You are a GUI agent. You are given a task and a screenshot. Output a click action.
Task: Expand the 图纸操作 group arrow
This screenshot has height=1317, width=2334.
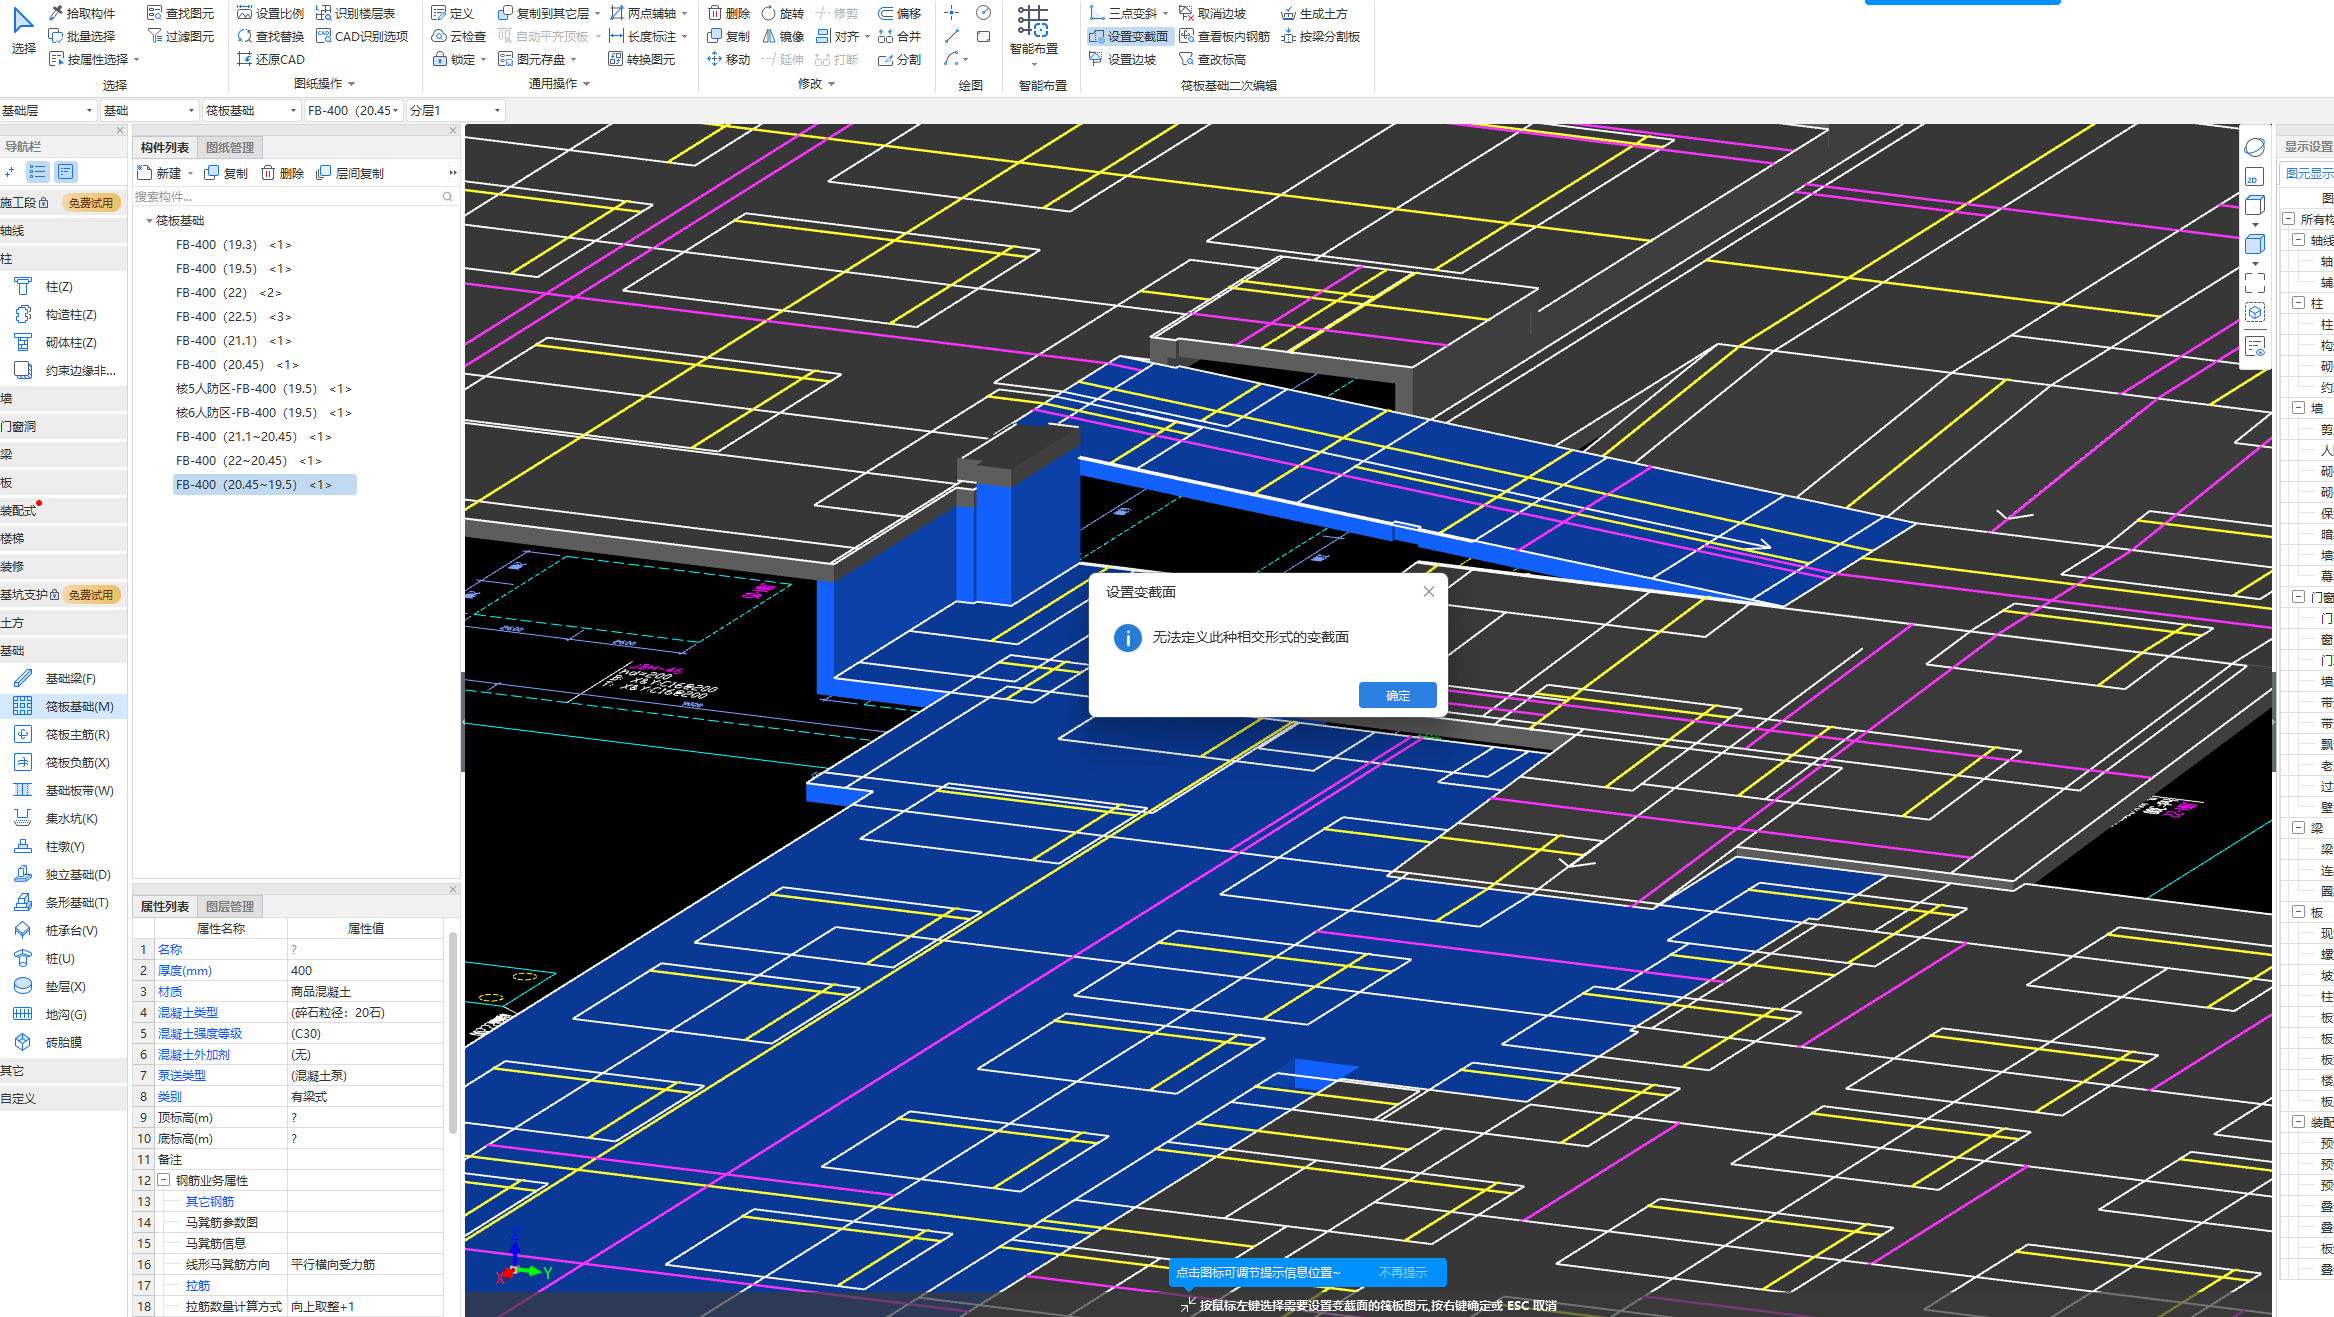[352, 84]
